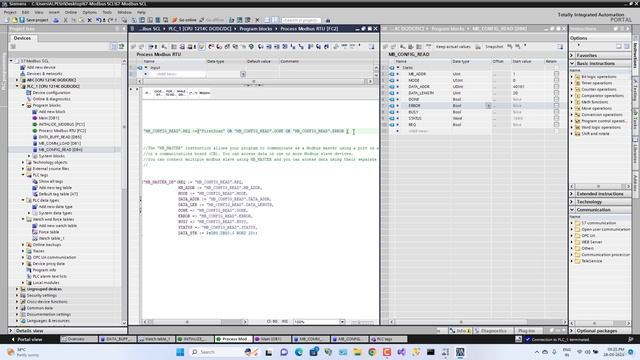Open DATA_BUFF_READ data block

60,137
